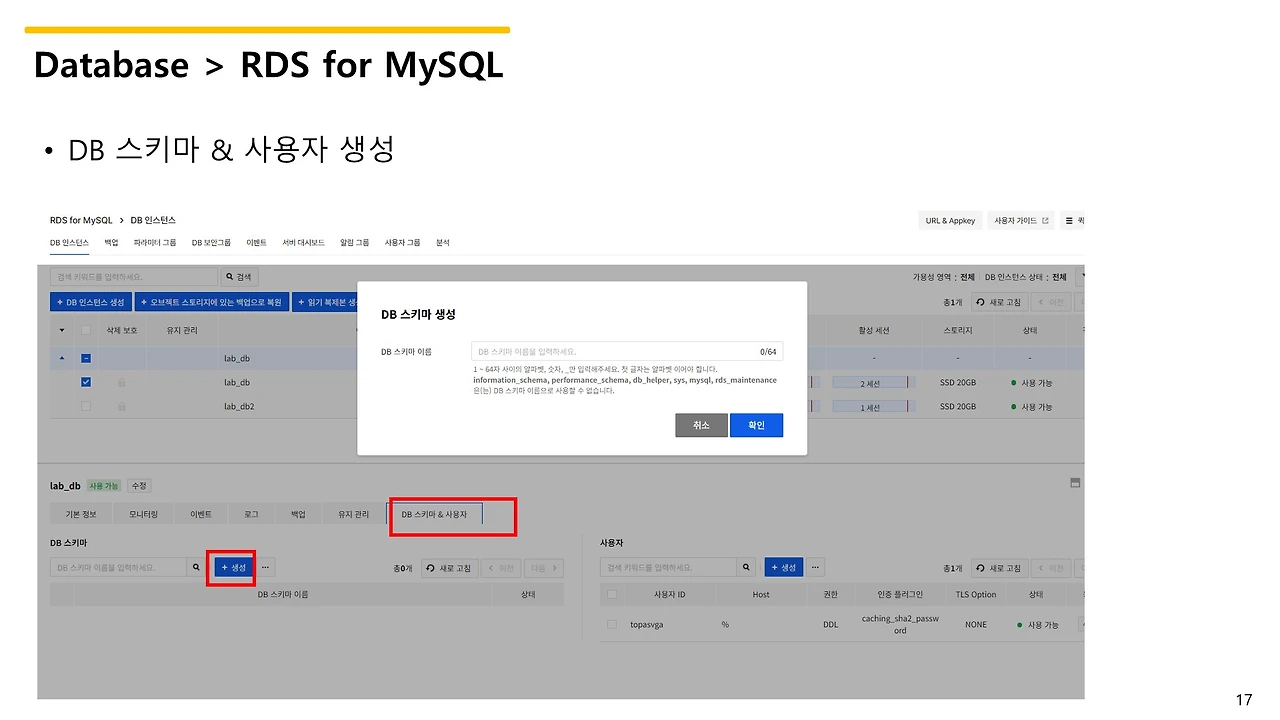Open the 로그 detail tab
This screenshot has height=720, width=1280.
251,514
